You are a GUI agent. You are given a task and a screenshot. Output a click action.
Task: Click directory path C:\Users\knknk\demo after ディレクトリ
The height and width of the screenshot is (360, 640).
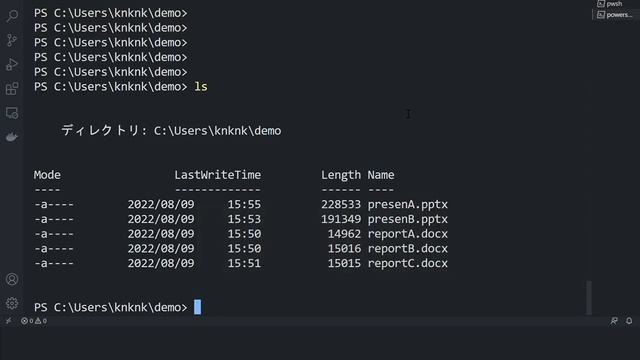pyautogui.click(x=218, y=131)
